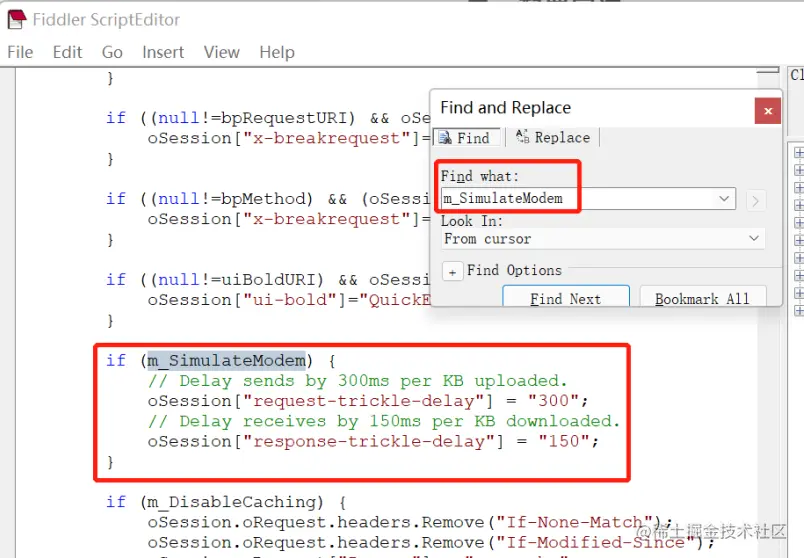Click the uiBoldURI condition line

[x=267, y=280]
